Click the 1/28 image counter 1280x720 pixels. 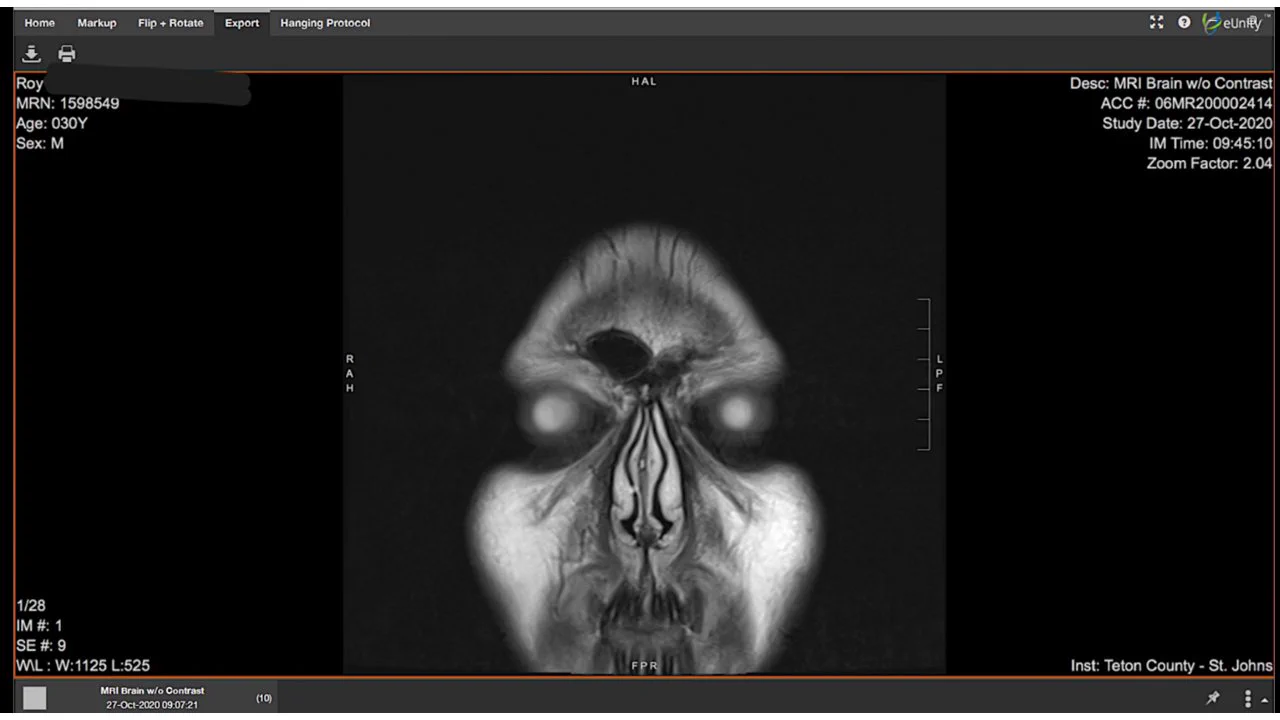(x=31, y=605)
